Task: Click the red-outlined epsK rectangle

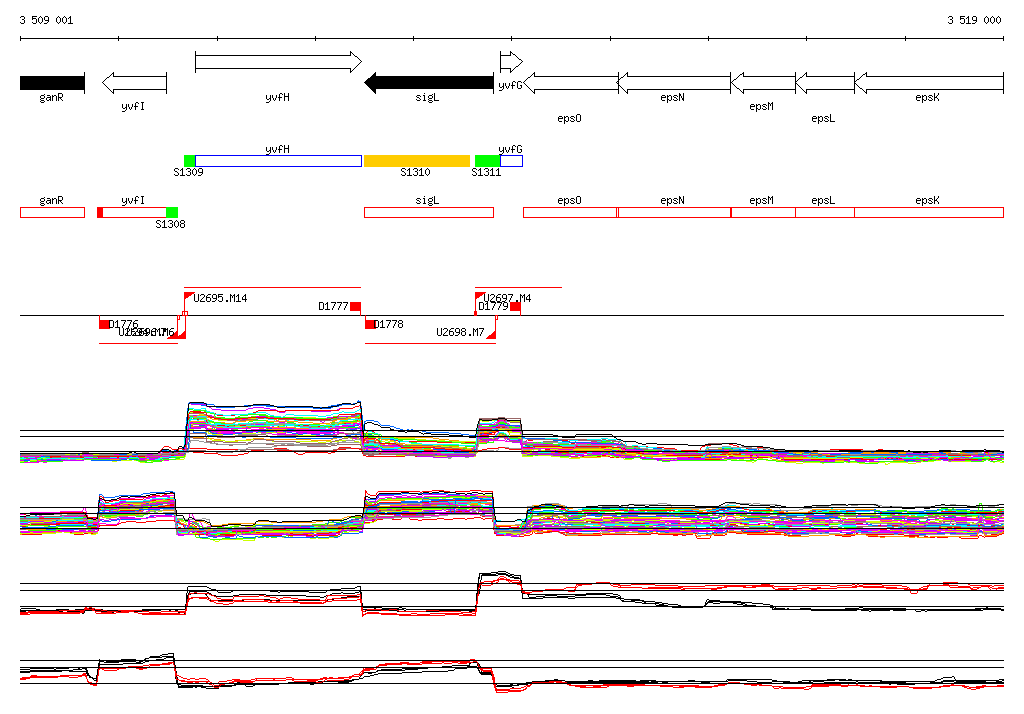Action: (x=929, y=212)
